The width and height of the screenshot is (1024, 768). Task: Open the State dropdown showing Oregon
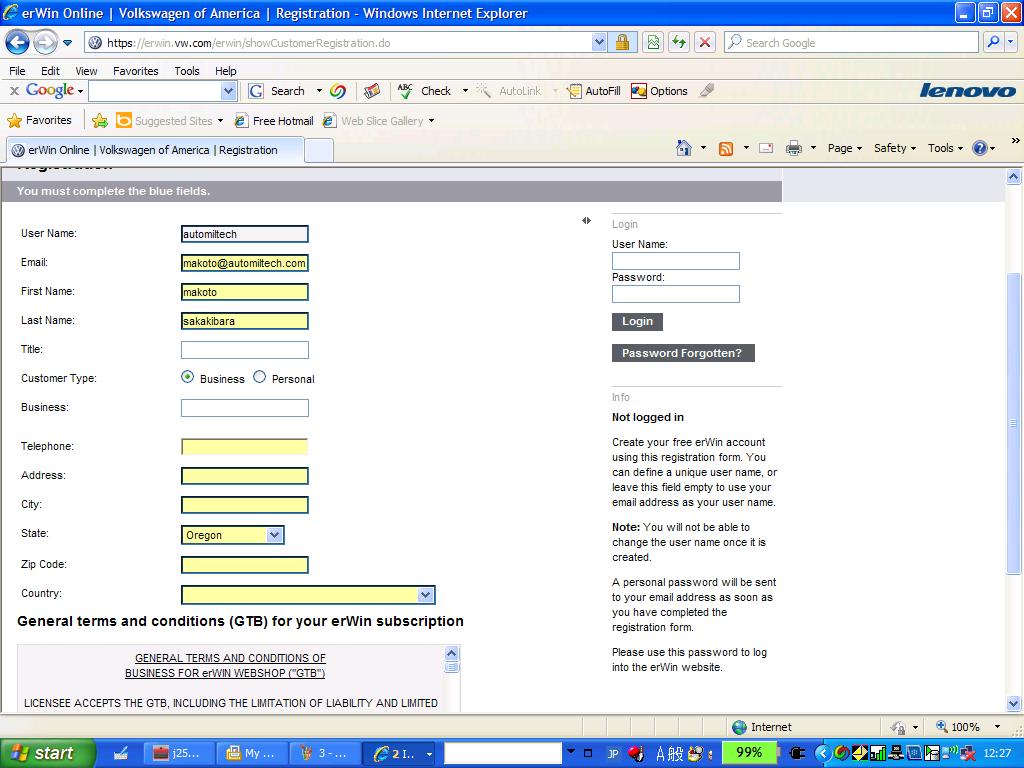232,535
